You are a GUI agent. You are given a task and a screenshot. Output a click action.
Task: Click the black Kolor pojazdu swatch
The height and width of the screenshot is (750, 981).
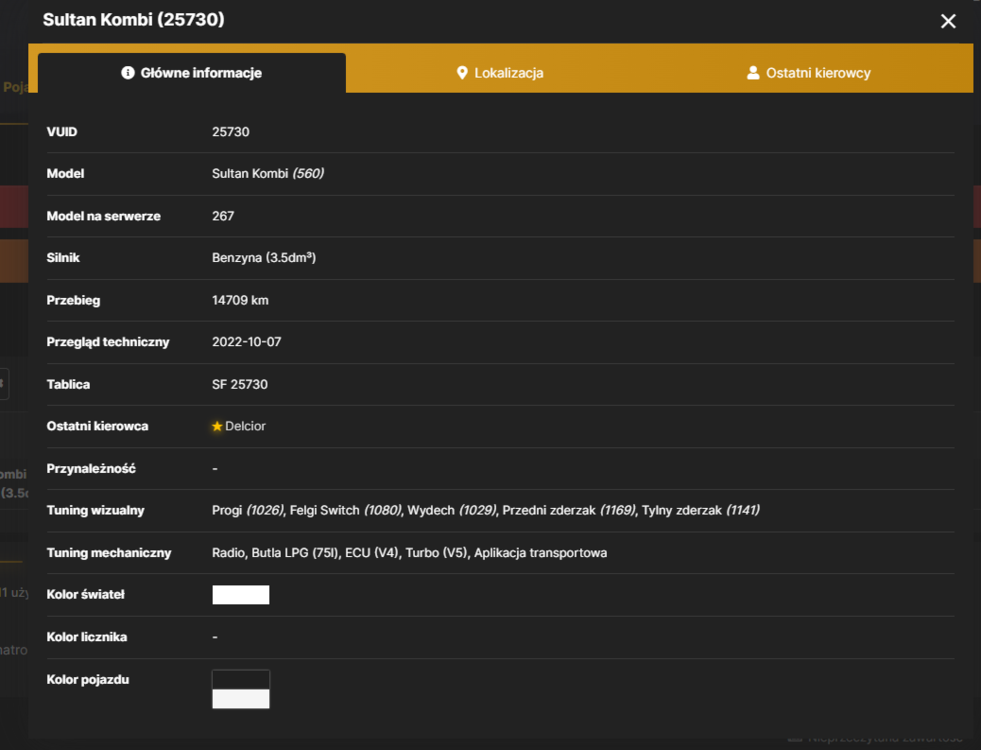pos(241,679)
